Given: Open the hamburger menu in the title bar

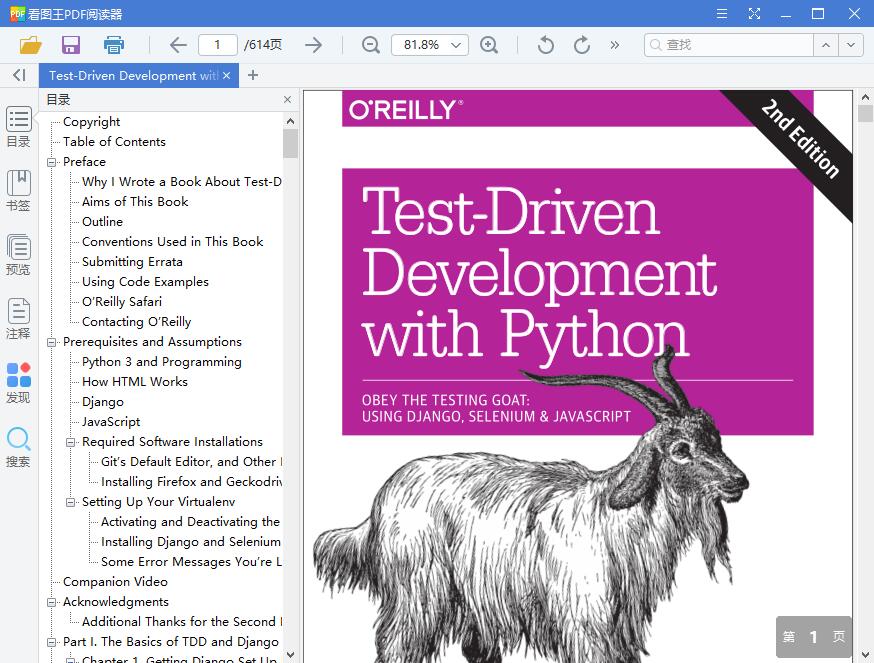Looking at the screenshot, I should click(720, 13).
